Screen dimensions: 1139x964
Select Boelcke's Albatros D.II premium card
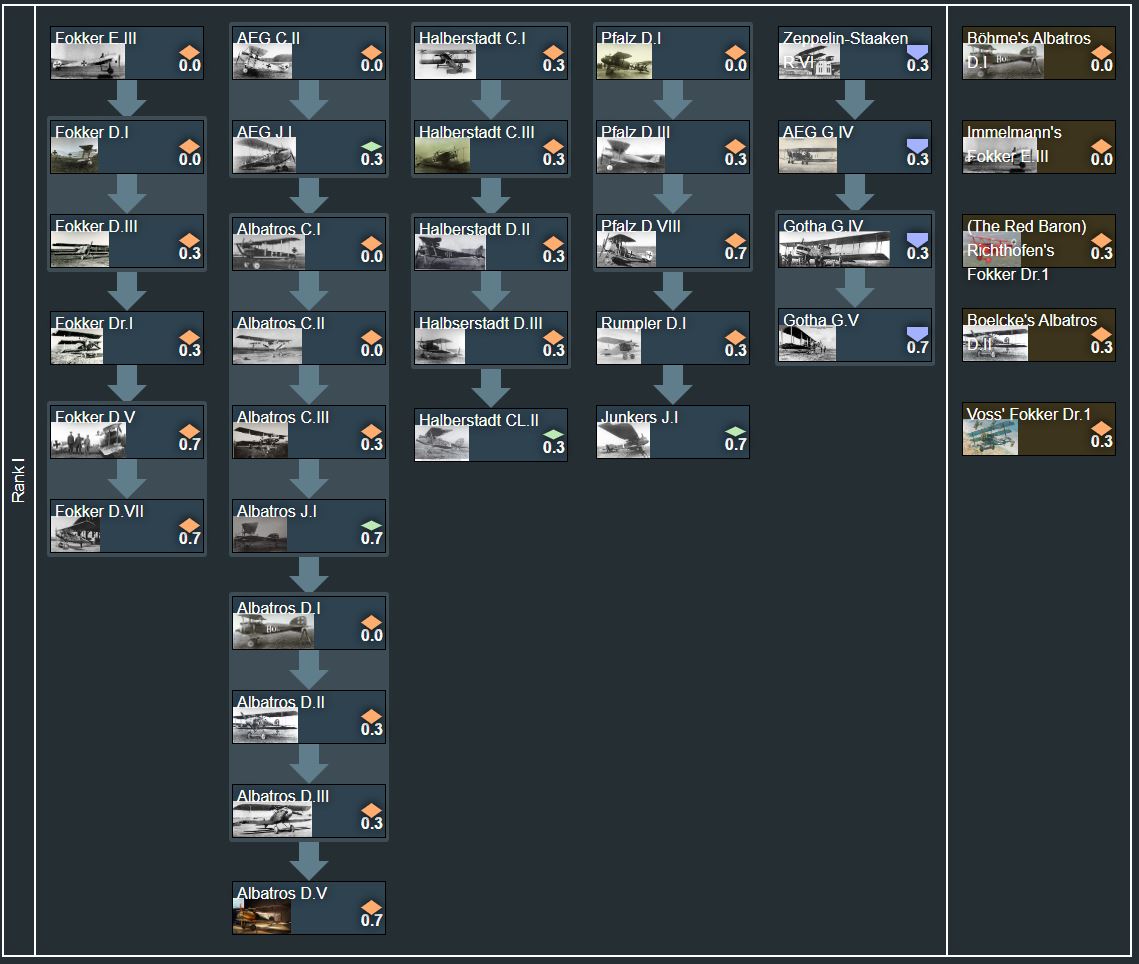(x=1039, y=335)
